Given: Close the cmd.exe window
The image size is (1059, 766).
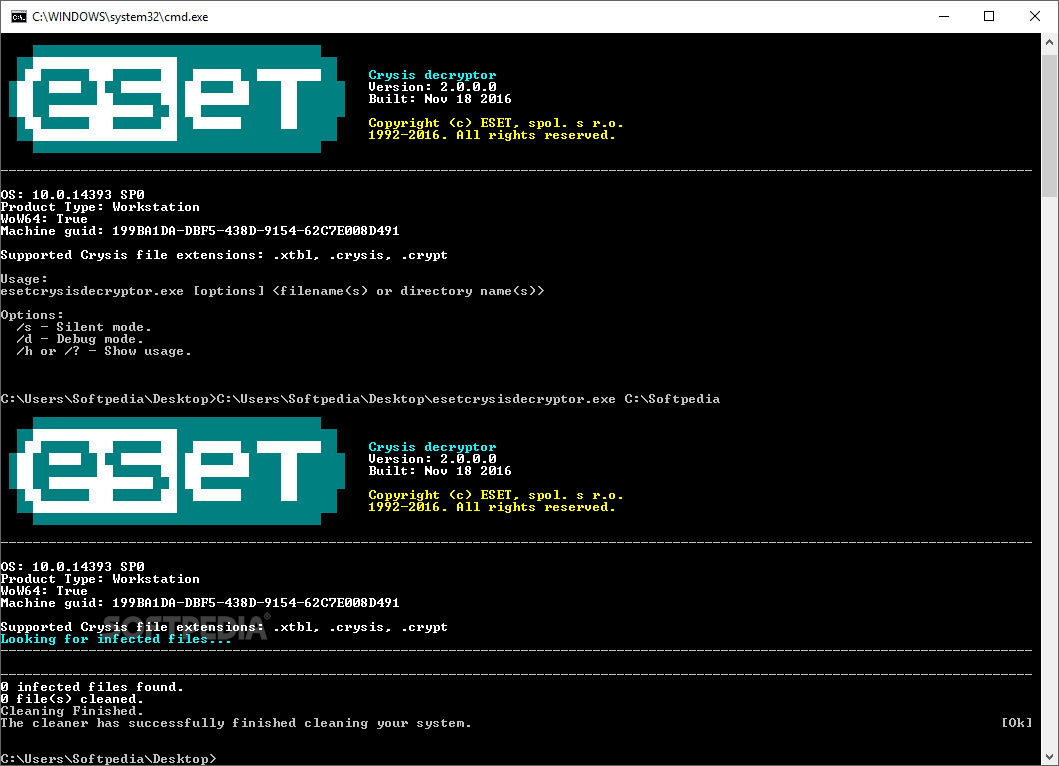Looking at the screenshot, I should coord(1035,17).
